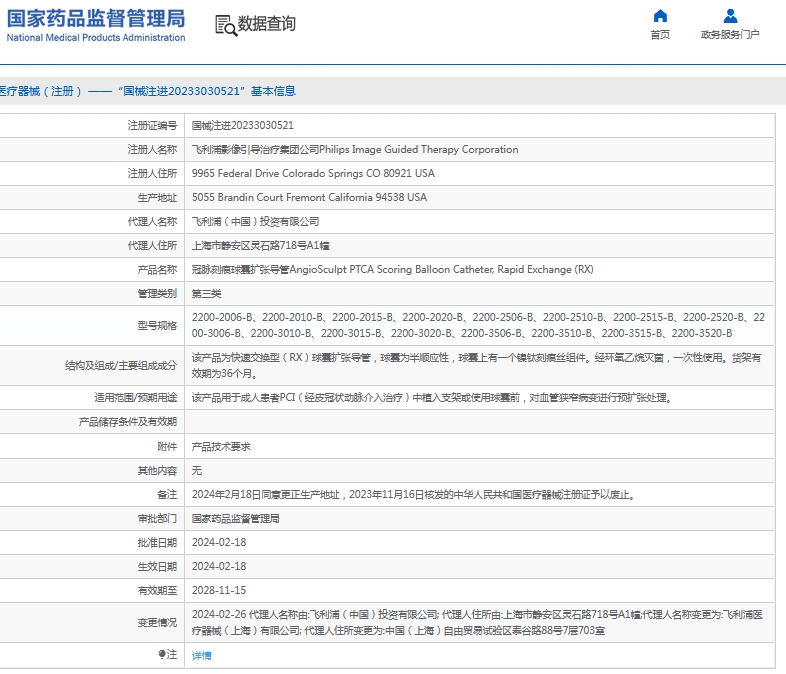
Task: Click structure description beginning 该产品为快速交换型
Action: (x=476, y=365)
